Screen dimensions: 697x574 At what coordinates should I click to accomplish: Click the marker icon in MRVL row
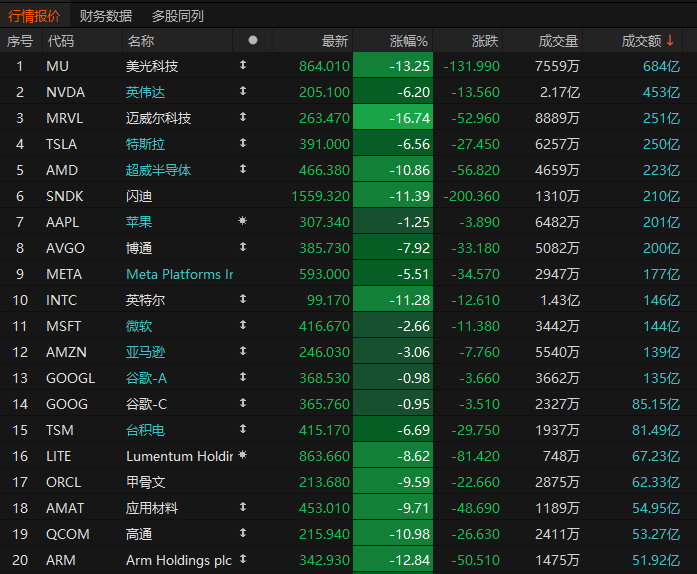point(243,117)
